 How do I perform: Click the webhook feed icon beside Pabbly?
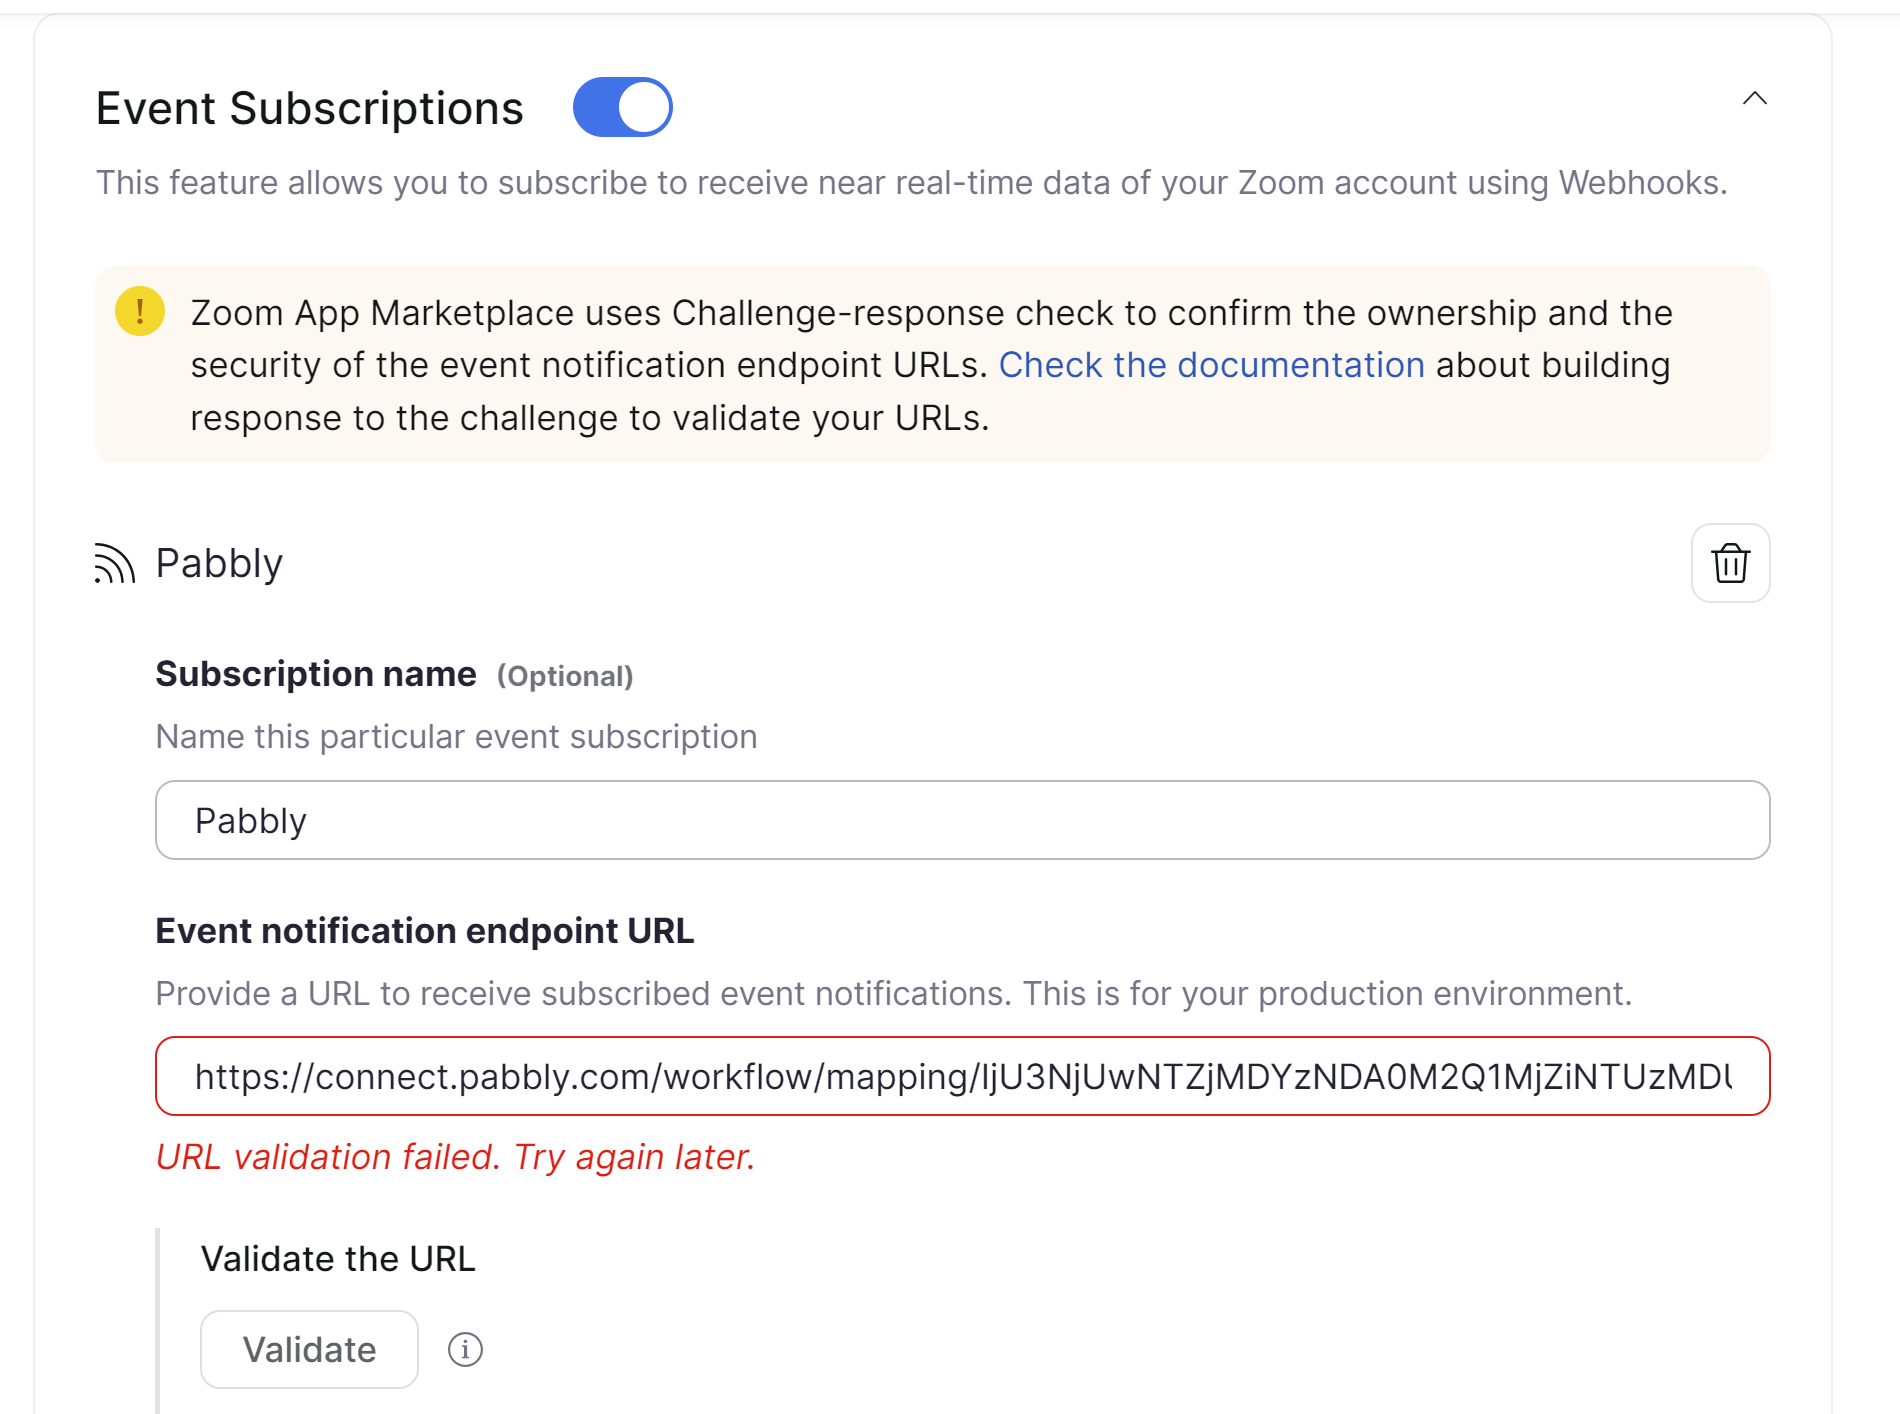click(x=114, y=563)
